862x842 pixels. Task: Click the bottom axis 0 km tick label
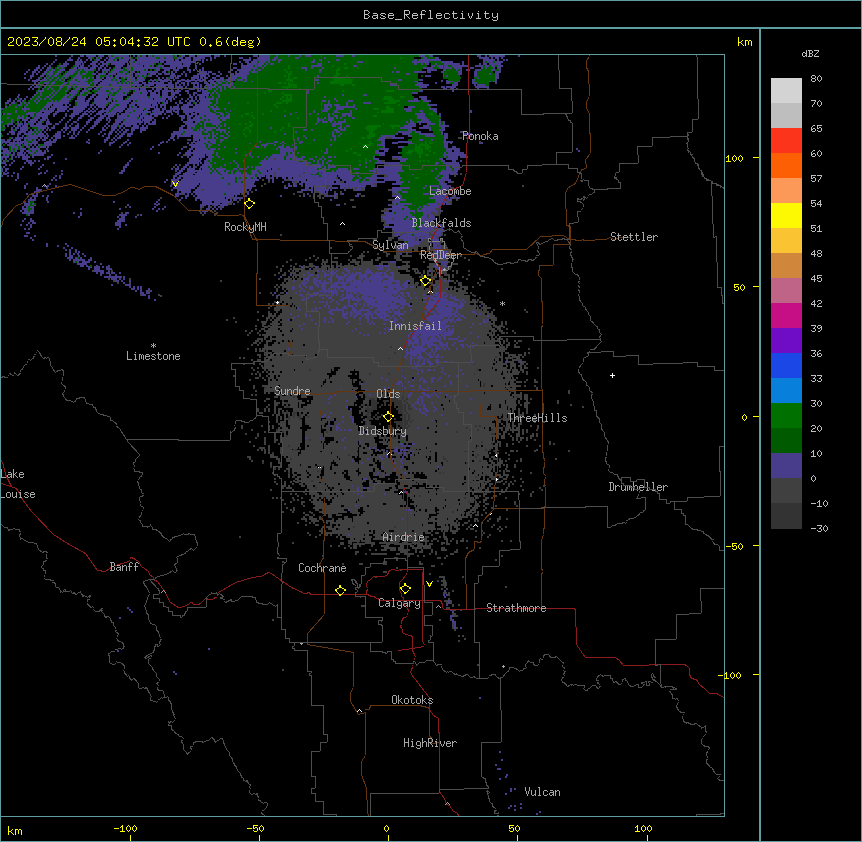[x=386, y=828]
